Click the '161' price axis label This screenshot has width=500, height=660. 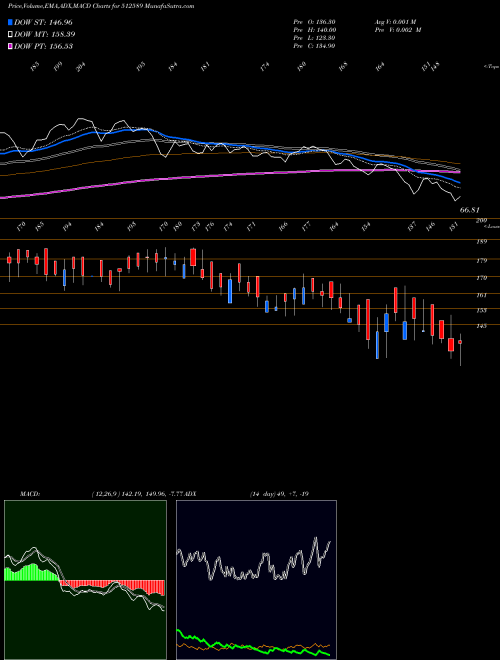(x=482, y=295)
